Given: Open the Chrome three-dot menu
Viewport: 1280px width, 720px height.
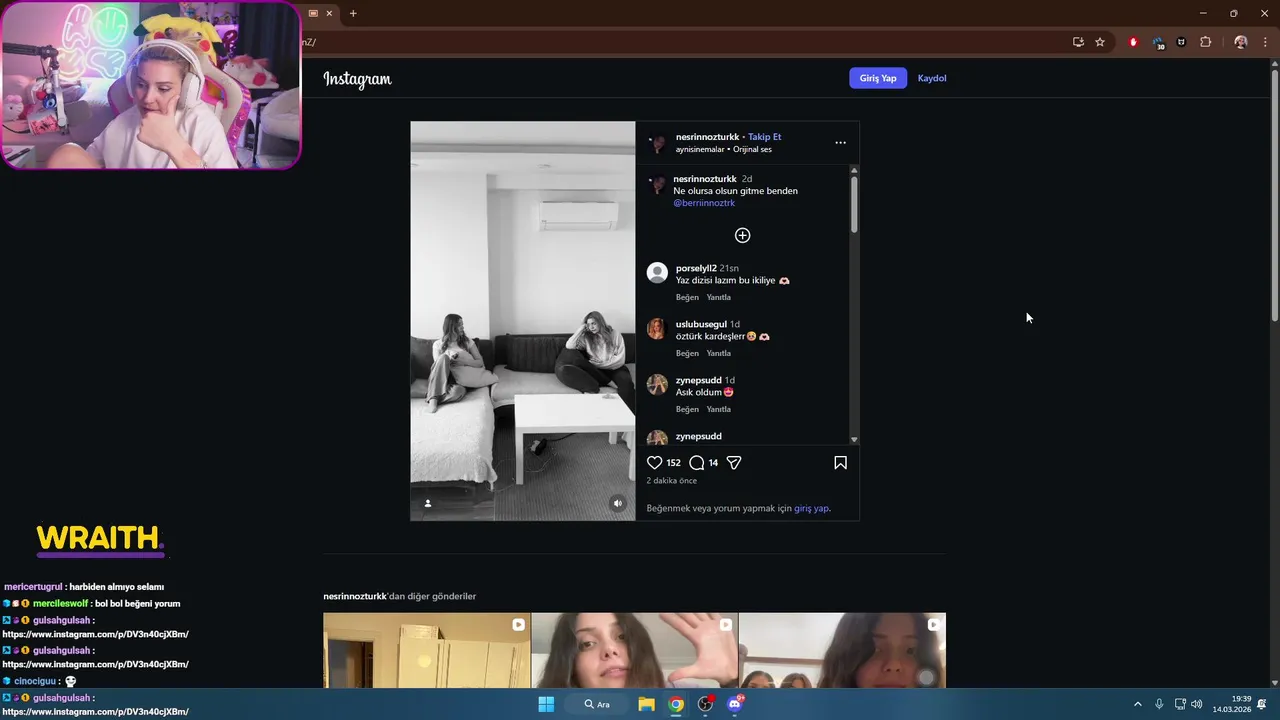Looking at the screenshot, I should [1265, 42].
